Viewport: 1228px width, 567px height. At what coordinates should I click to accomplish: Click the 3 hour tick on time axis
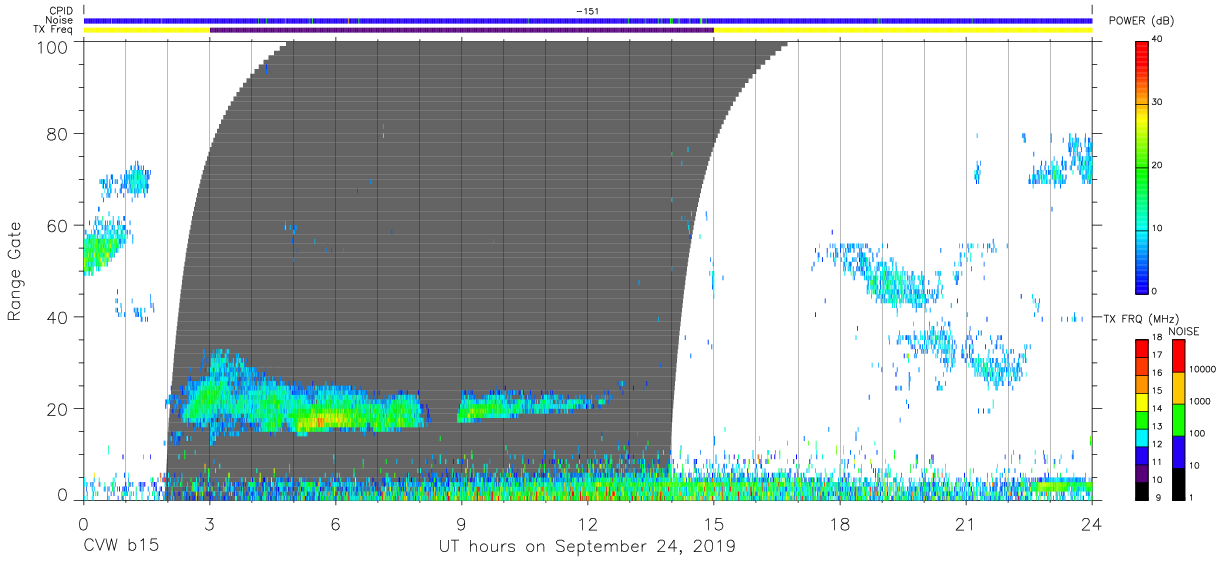coord(209,523)
